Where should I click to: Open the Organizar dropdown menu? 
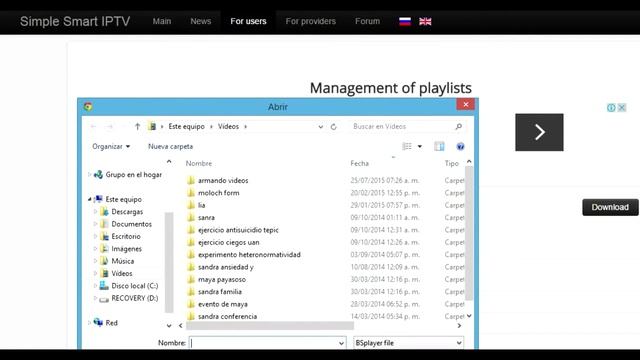coord(111,146)
